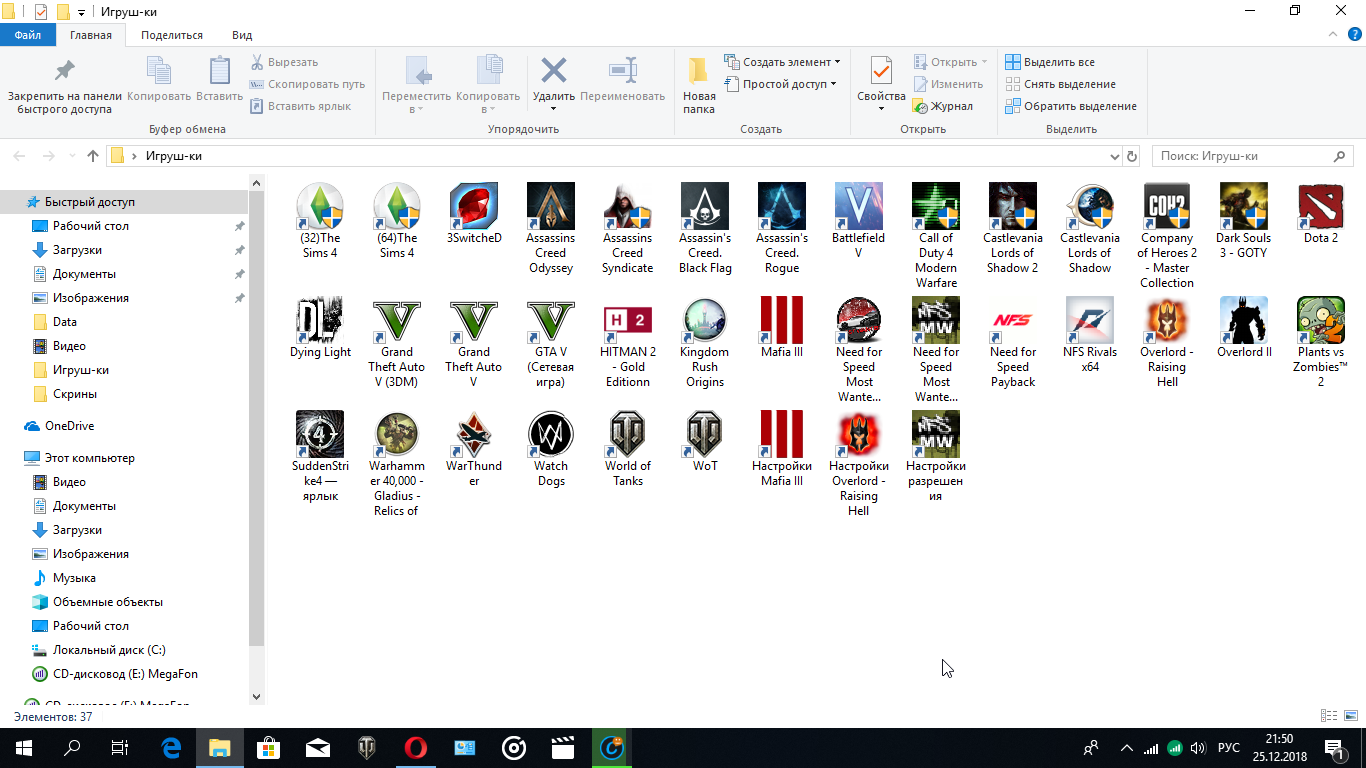Select the NFS Rivals x64 shortcut

point(1090,335)
